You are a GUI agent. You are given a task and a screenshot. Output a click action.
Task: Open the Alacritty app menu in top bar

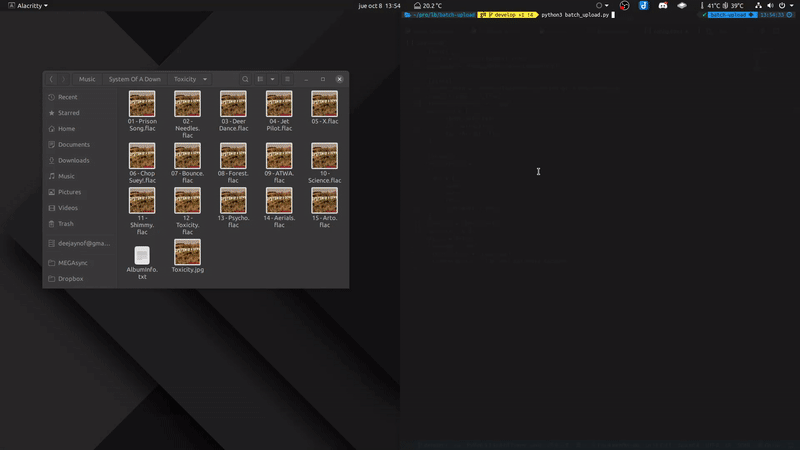[28, 6]
